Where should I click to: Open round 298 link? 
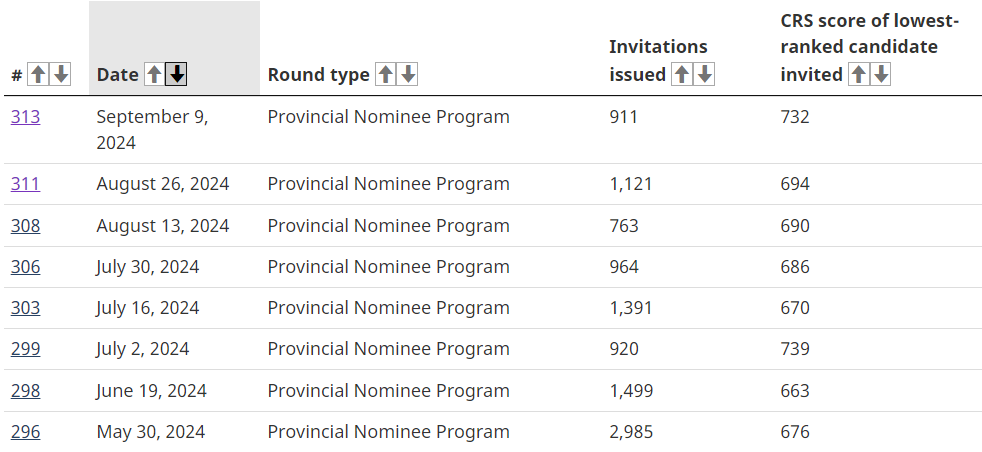coord(25,391)
